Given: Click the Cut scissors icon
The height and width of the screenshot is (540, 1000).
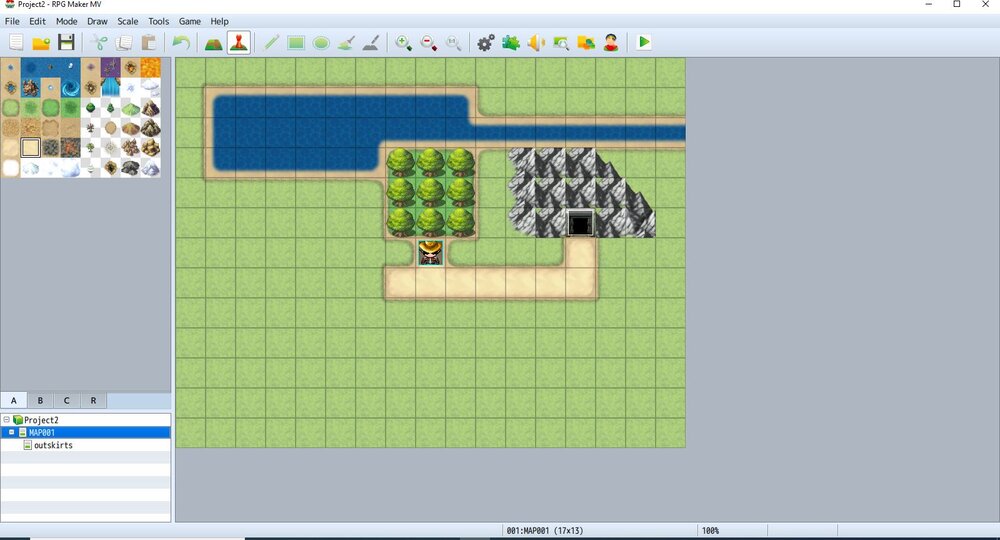Looking at the screenshot, I should [x=99, y=43].
